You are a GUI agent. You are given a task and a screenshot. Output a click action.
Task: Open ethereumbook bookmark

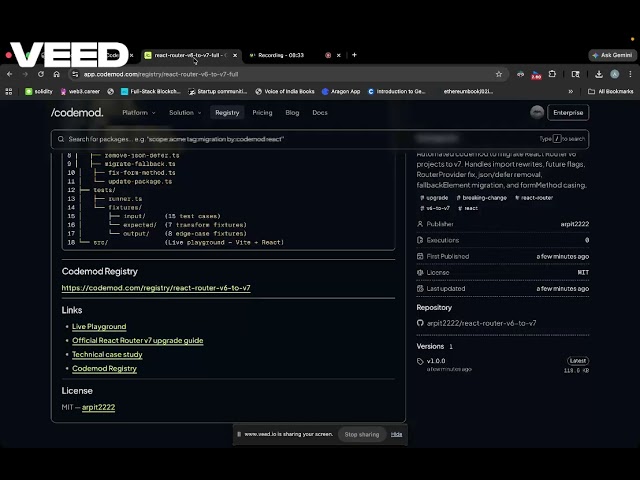point(468,91)
